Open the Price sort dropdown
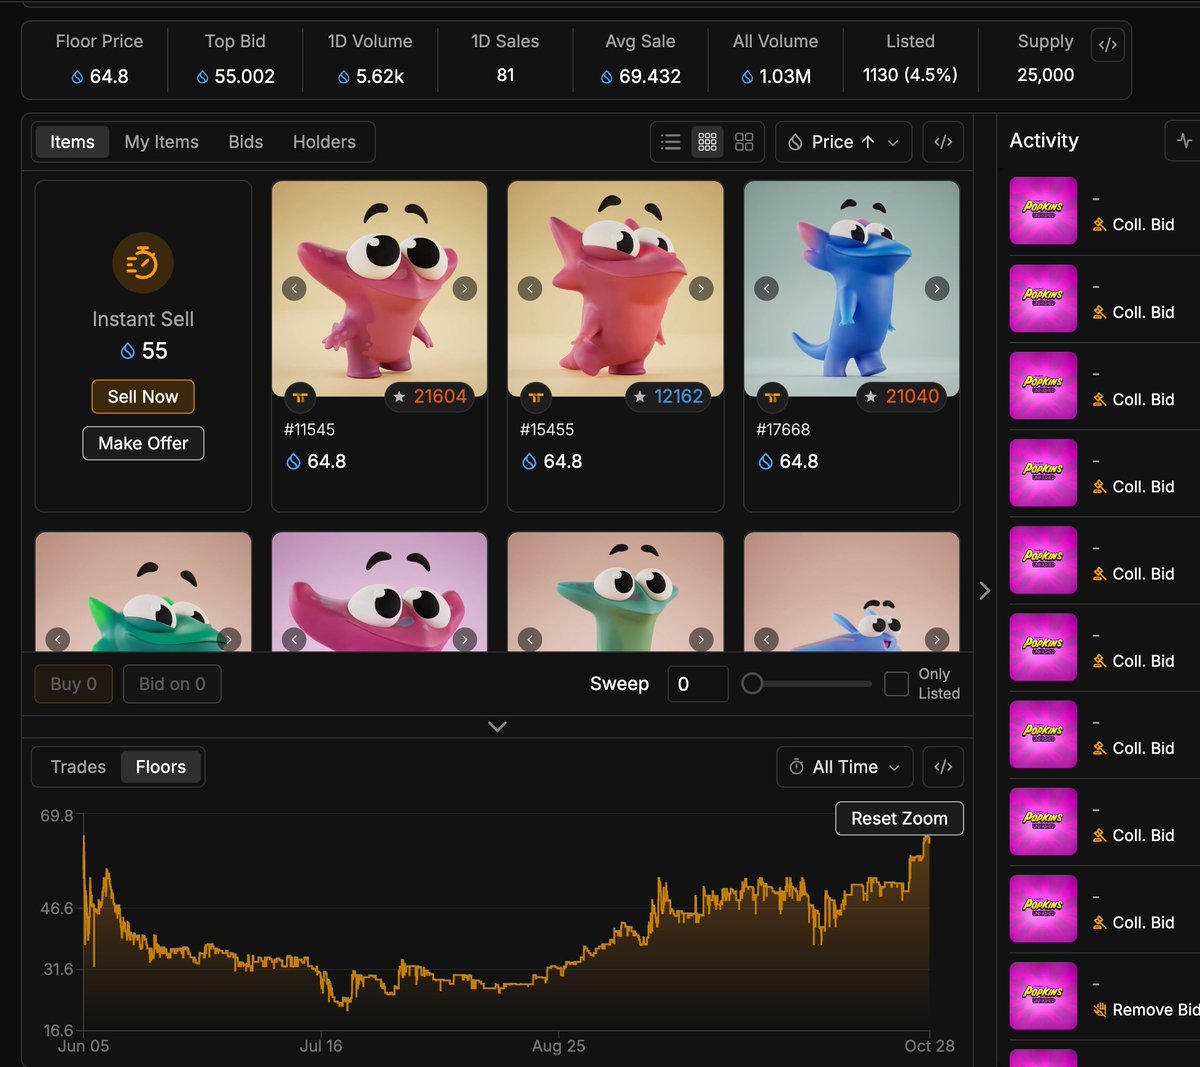 click(843, 141)
